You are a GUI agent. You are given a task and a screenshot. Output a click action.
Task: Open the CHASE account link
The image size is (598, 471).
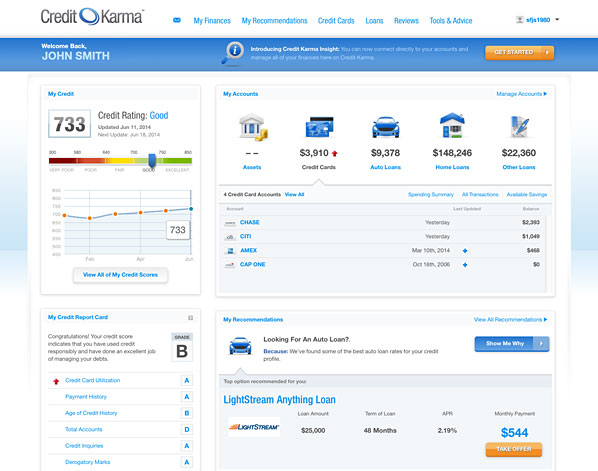(249, 222)
